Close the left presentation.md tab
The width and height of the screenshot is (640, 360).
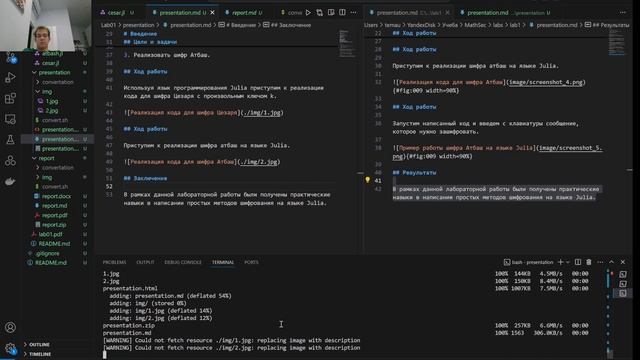tap(212, 13)
